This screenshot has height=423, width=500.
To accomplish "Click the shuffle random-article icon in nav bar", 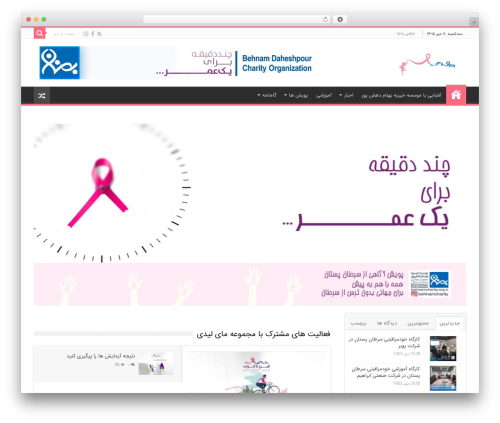I will [42, 96].
